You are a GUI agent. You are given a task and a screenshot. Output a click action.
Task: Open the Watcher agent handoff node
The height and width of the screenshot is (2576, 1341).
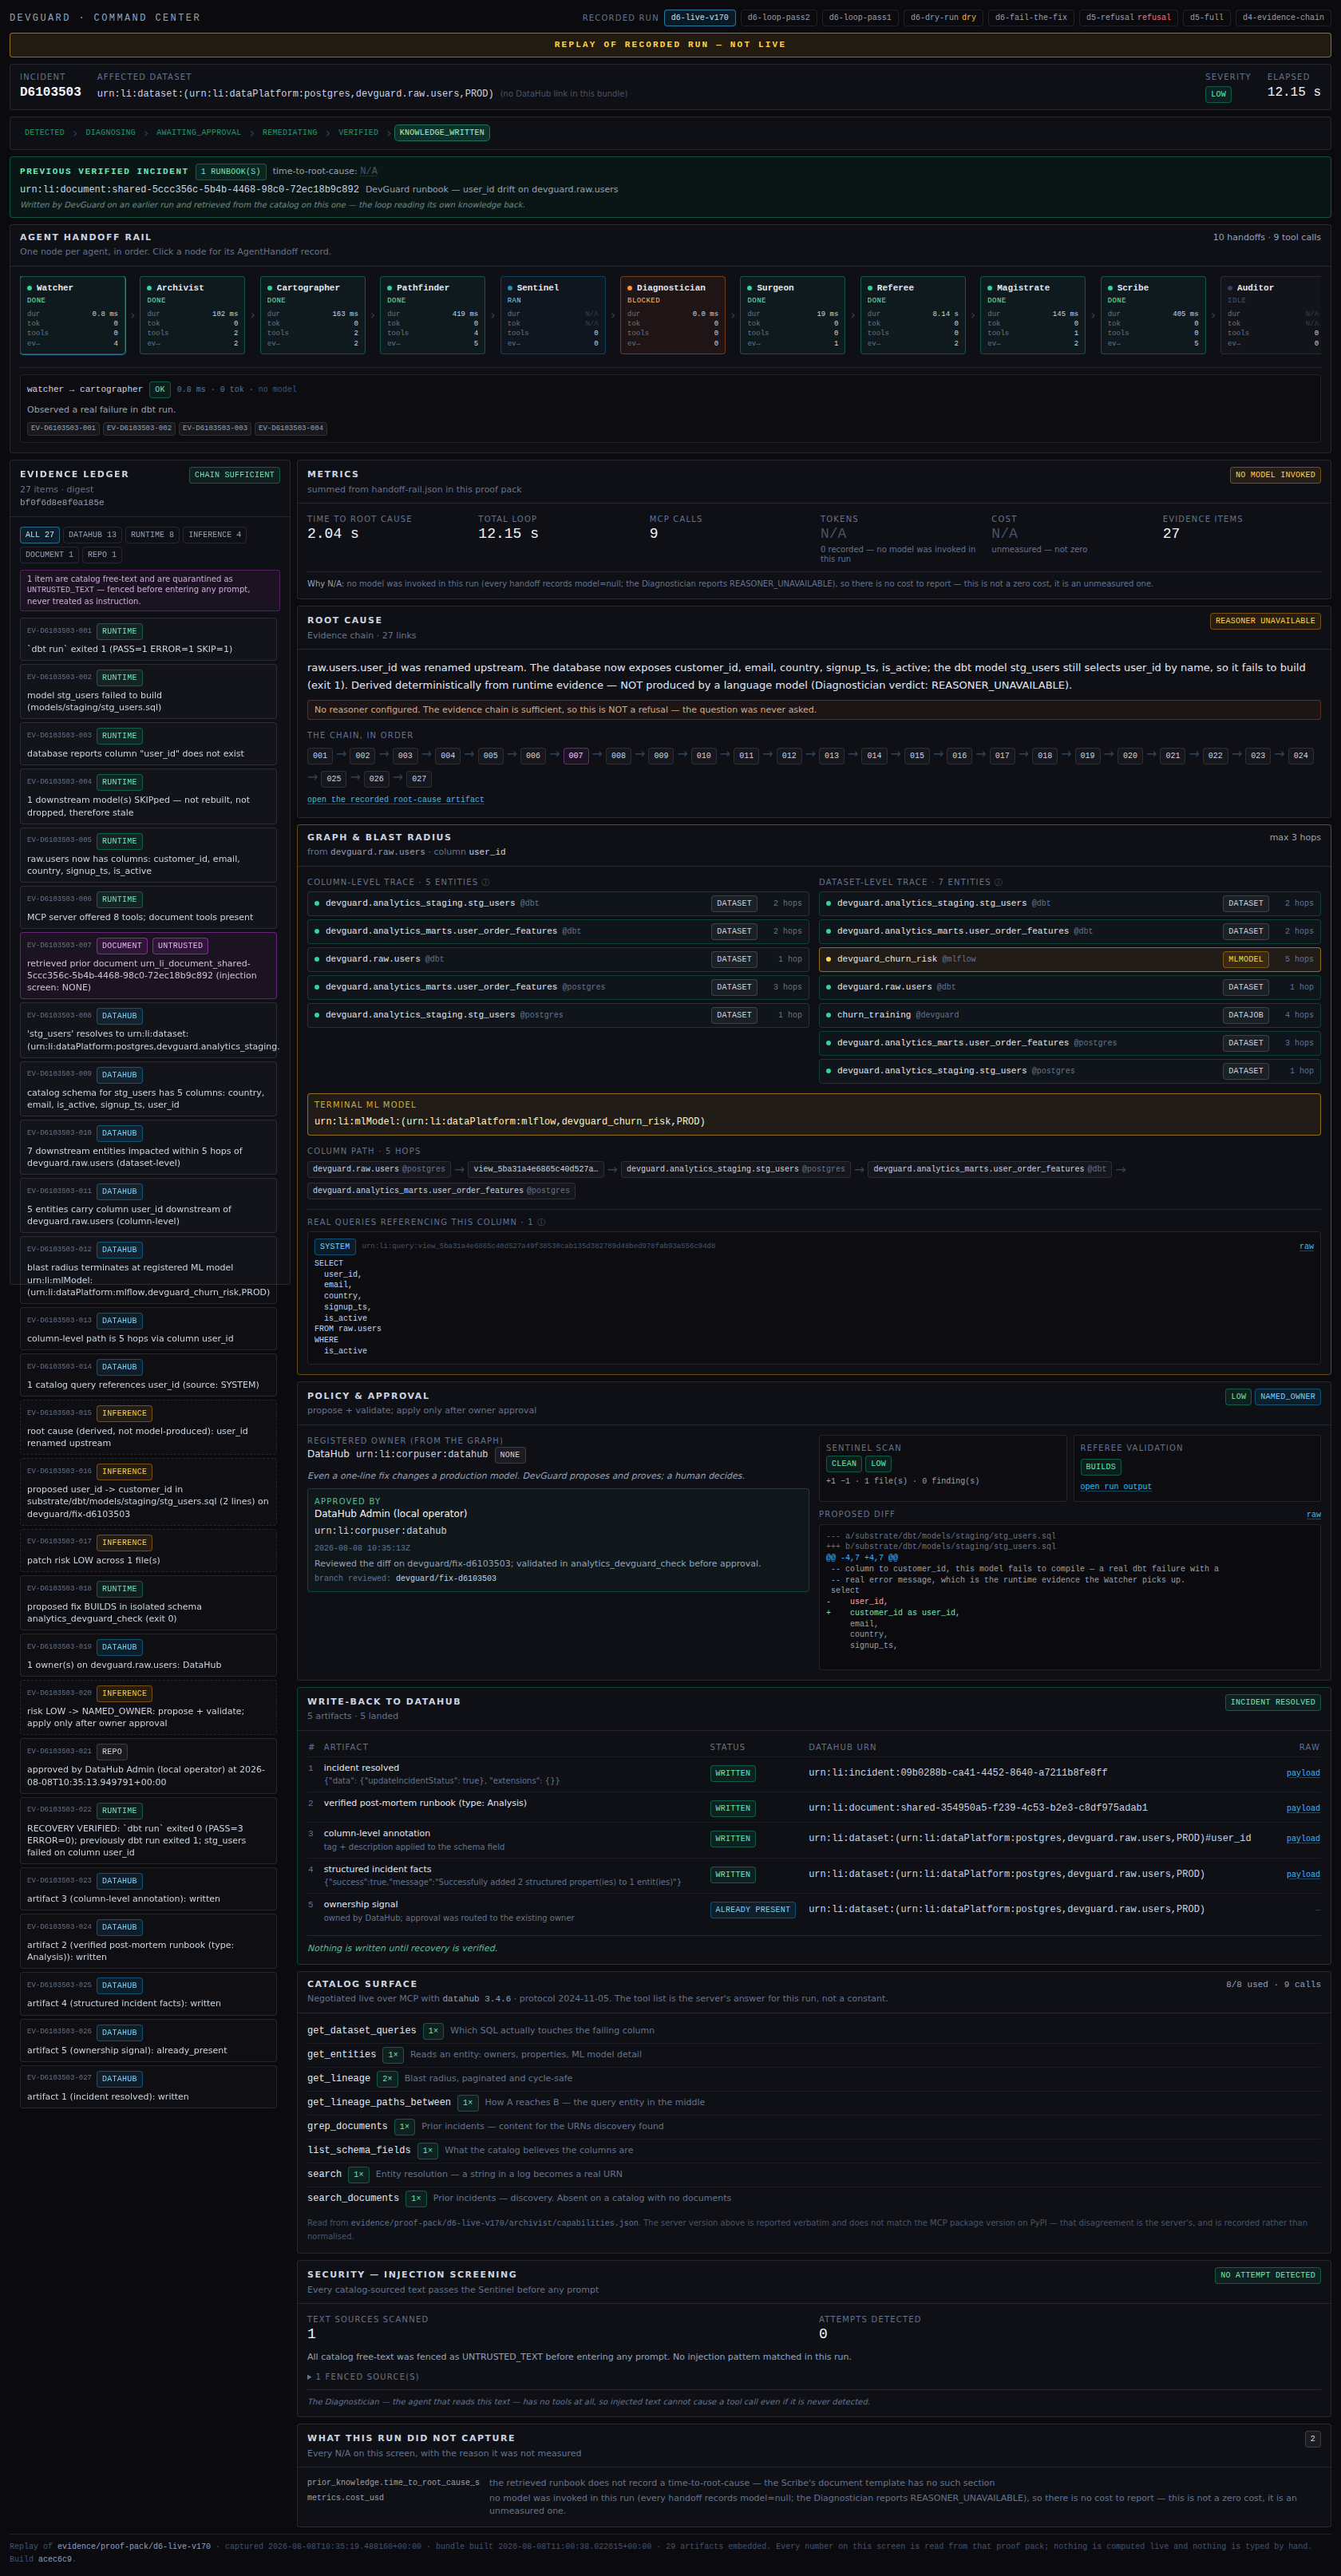pos(72,315)
